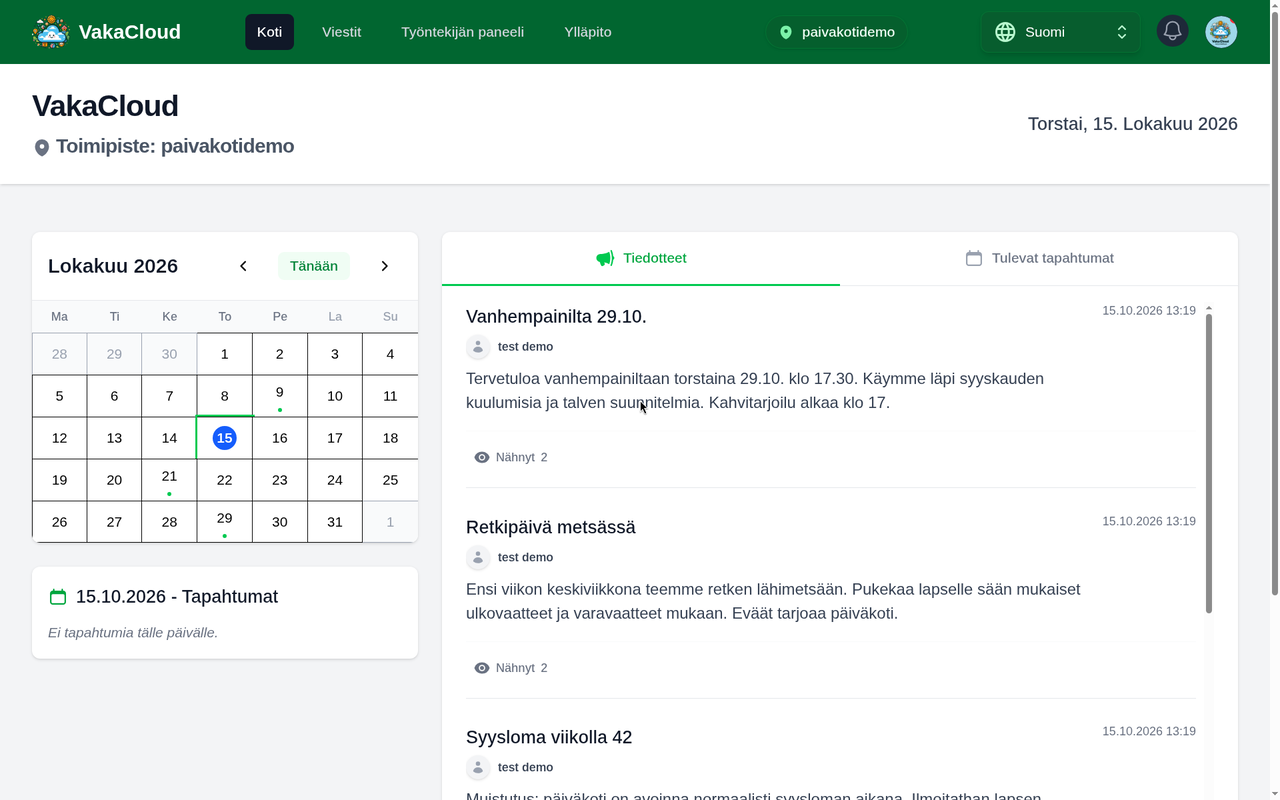Viewport: 1280px width, 800px height.
Task: Open Ylläpito in the top navigation
Action: point(588,32)
